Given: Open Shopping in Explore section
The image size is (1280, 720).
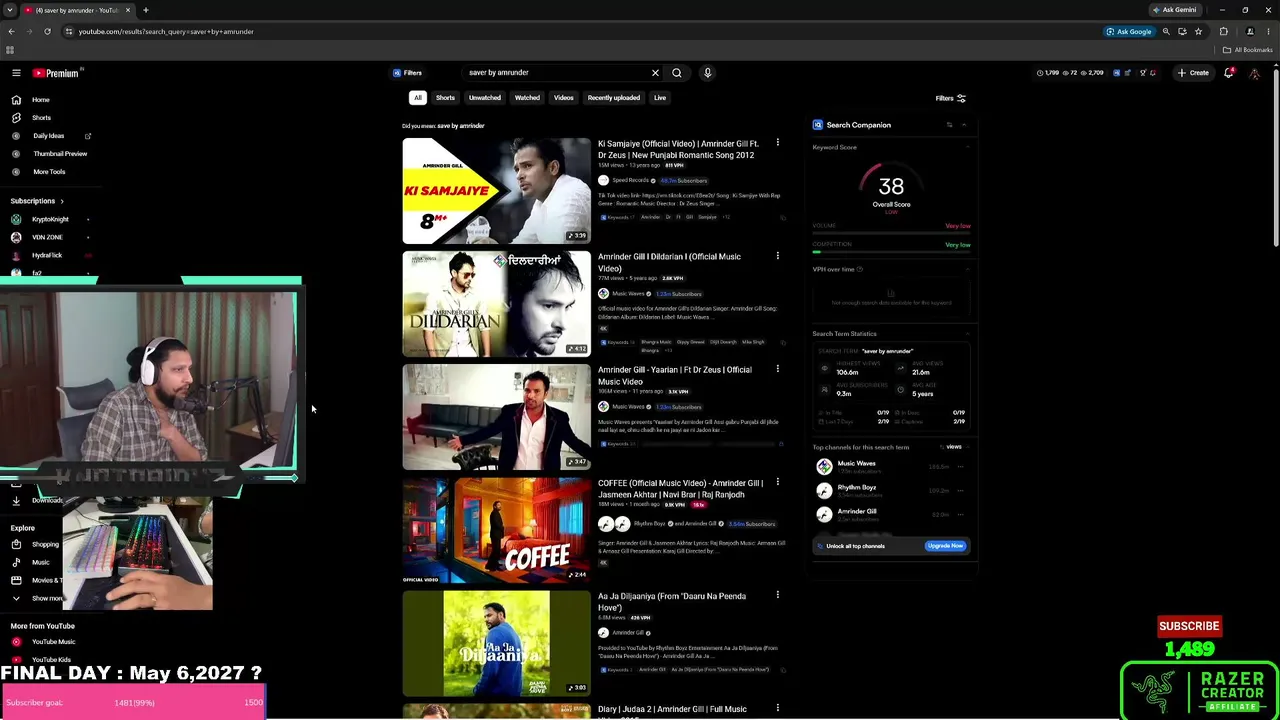Looking at the screenshot, I should point(45,545).
